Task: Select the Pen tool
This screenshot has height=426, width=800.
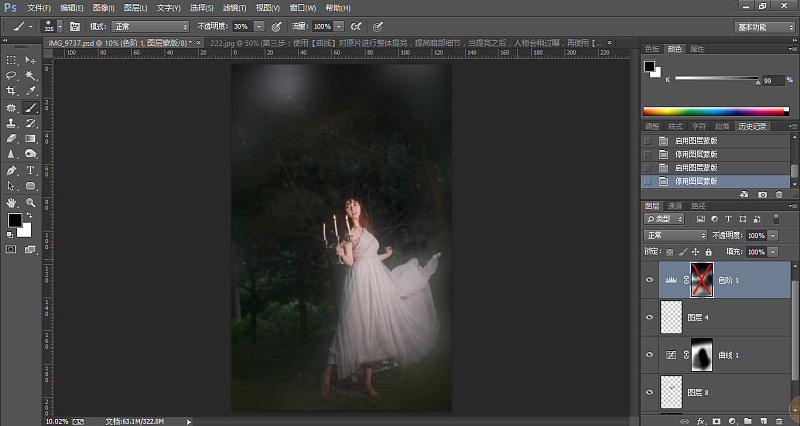Action: coord(11,170)
